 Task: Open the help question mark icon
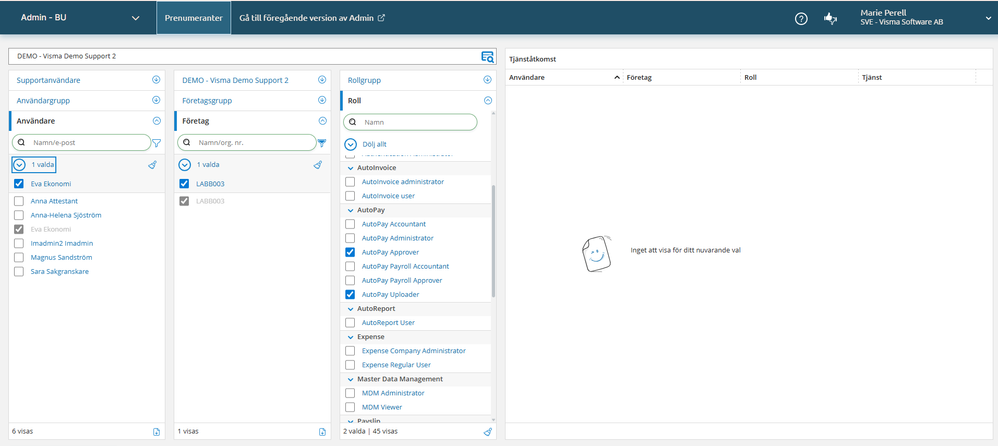pyautogui.click(x=801, y=18)
